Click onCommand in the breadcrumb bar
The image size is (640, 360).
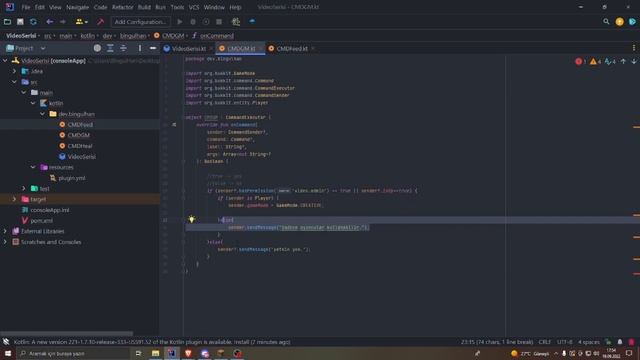point(217,36)
